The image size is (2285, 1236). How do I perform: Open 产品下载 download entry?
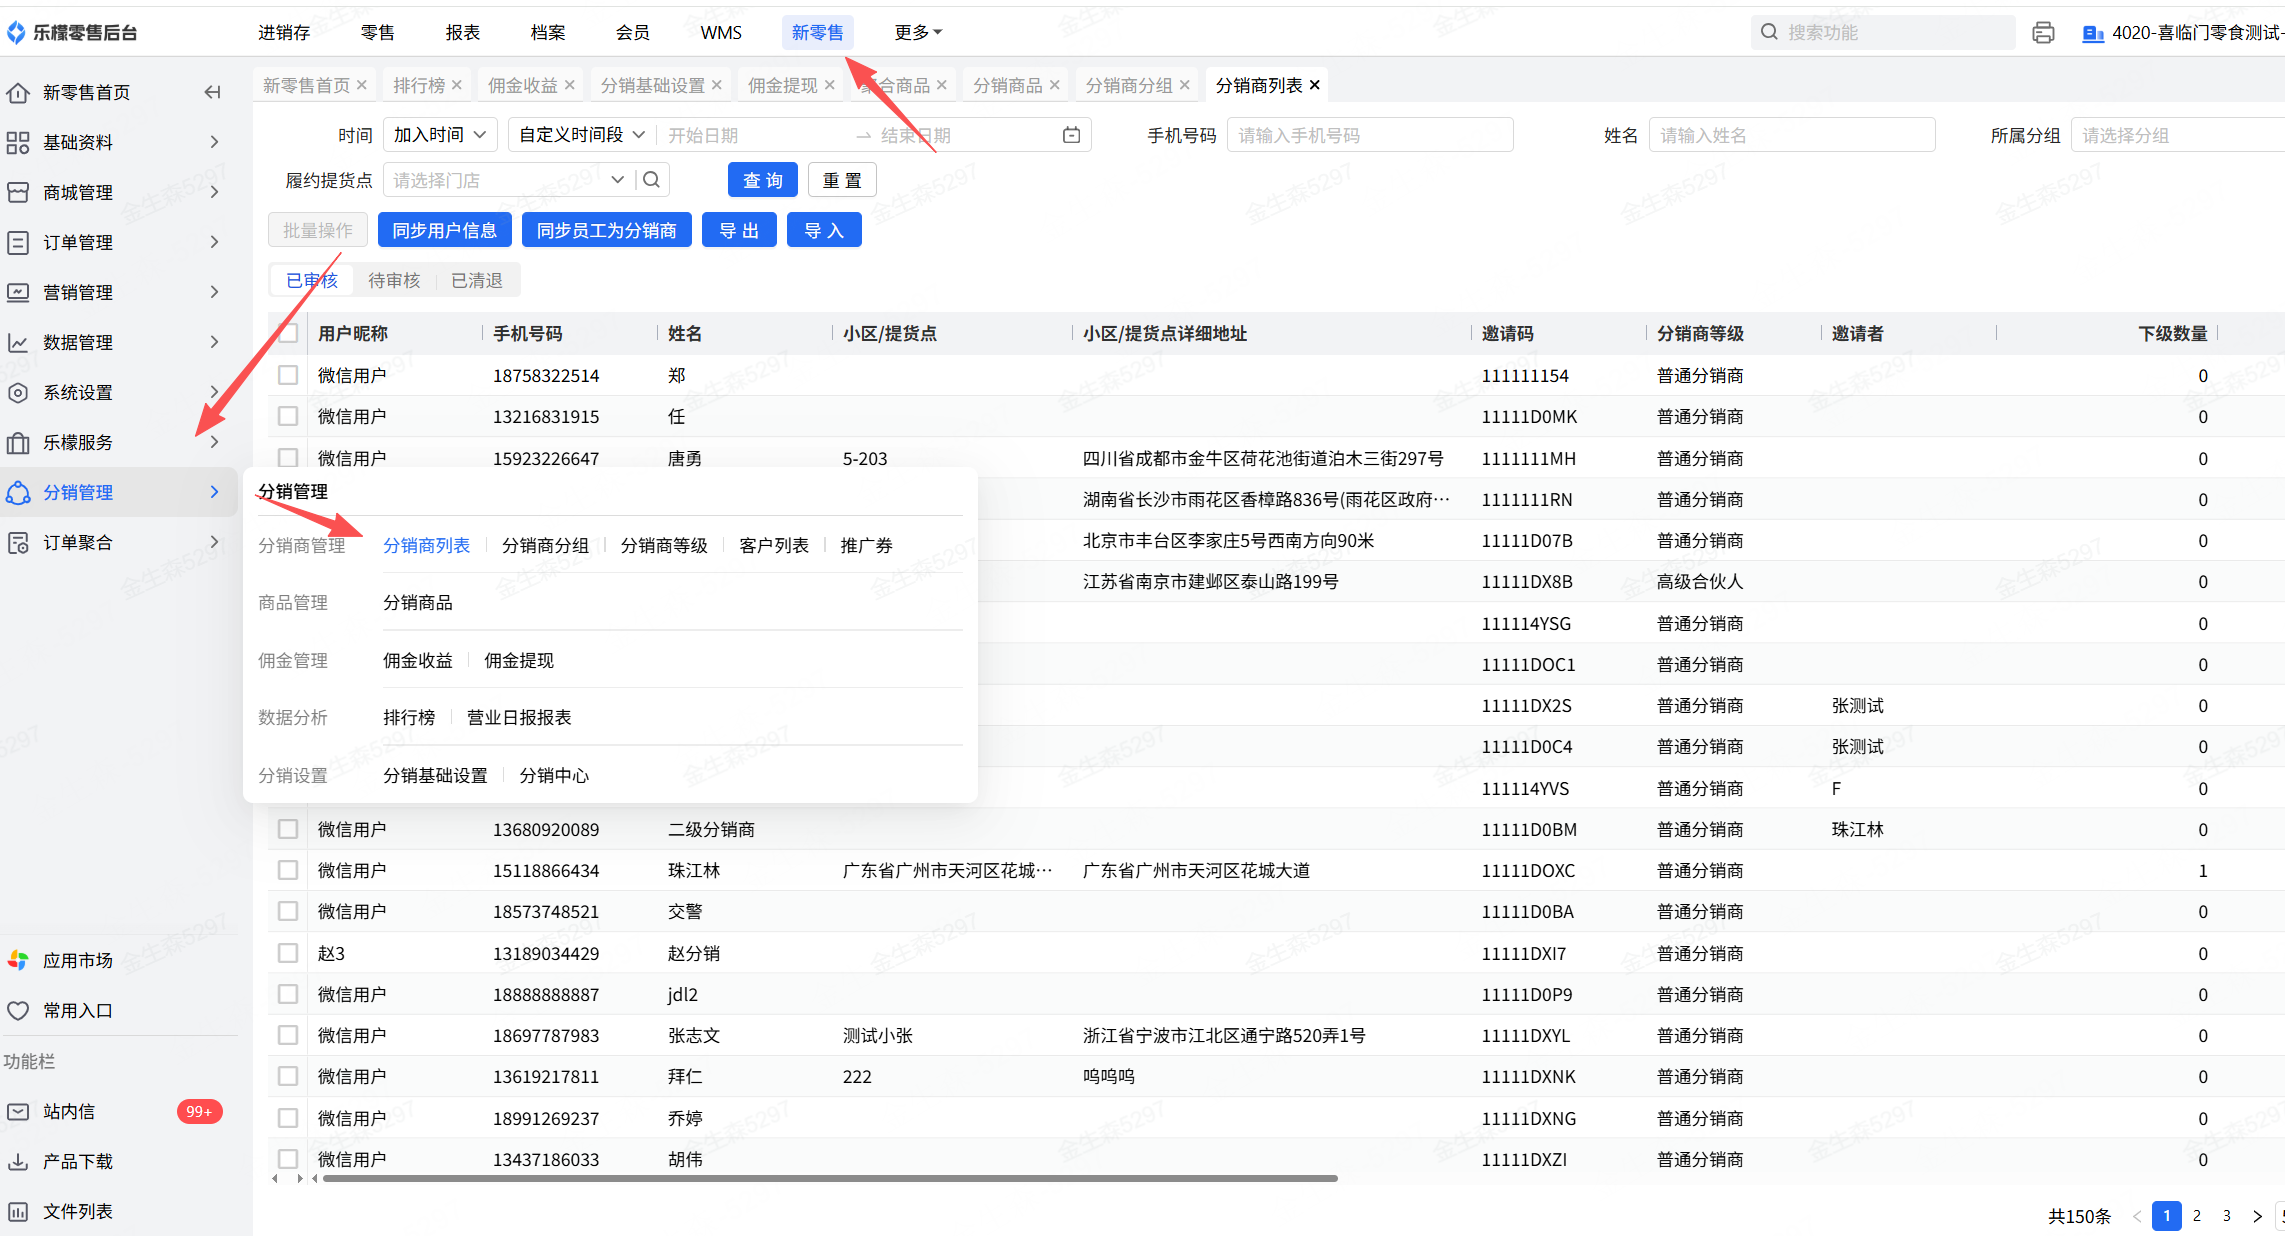tap(77, 1161)
